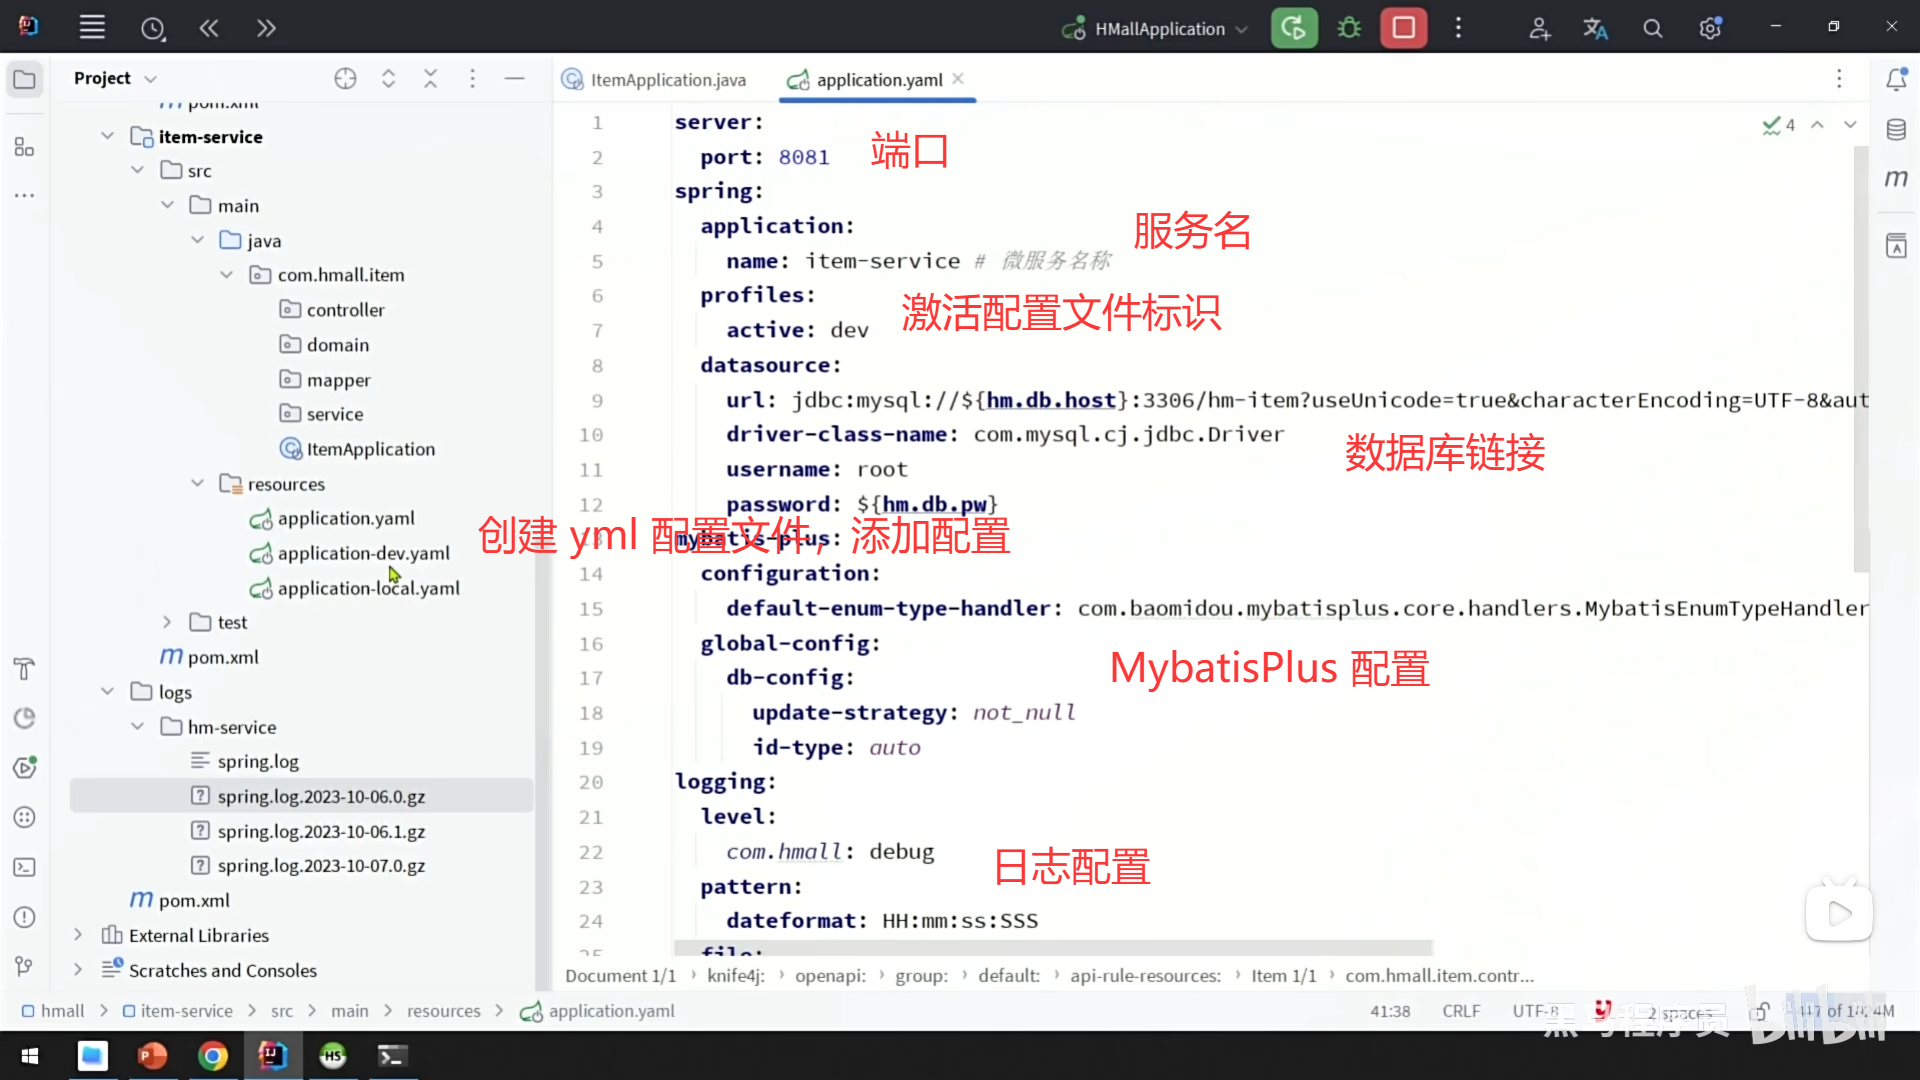1920x1080 pixels.
Task: Open the main hamburger menu
Action: 92,28
